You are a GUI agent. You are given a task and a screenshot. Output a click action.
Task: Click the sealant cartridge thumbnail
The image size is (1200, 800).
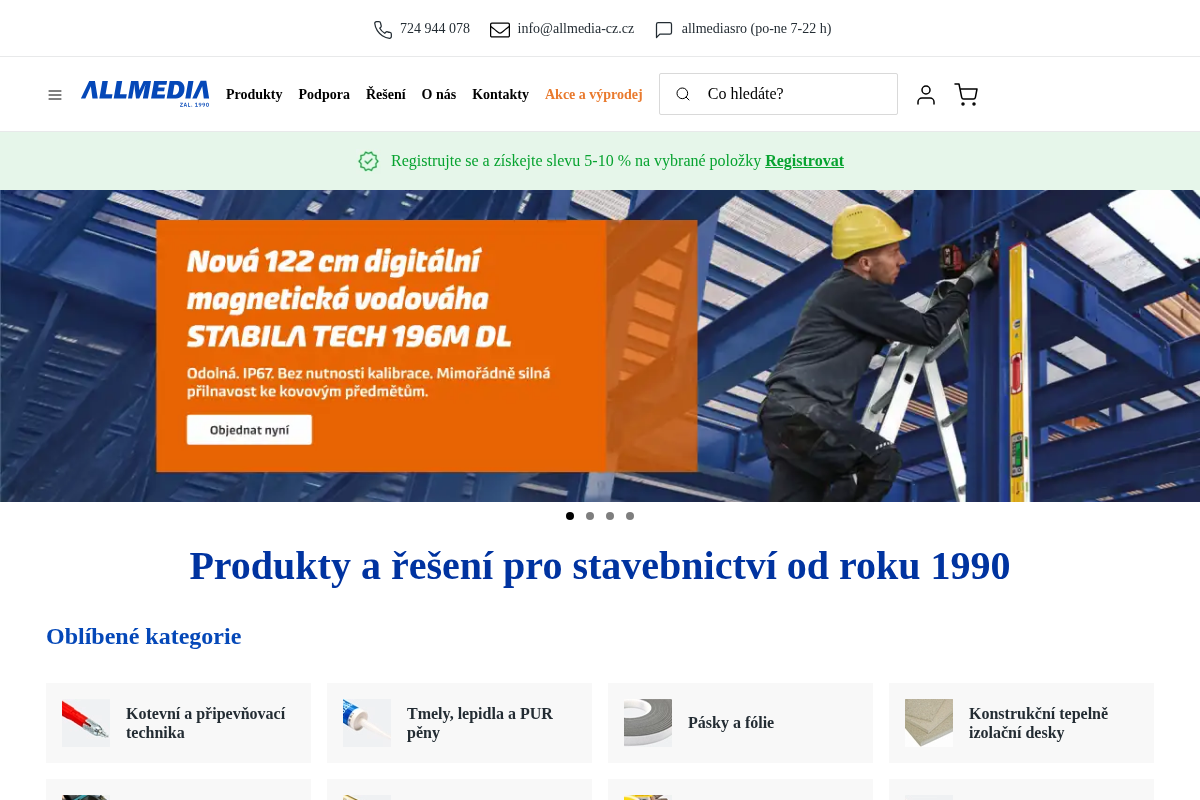[367, 723]
